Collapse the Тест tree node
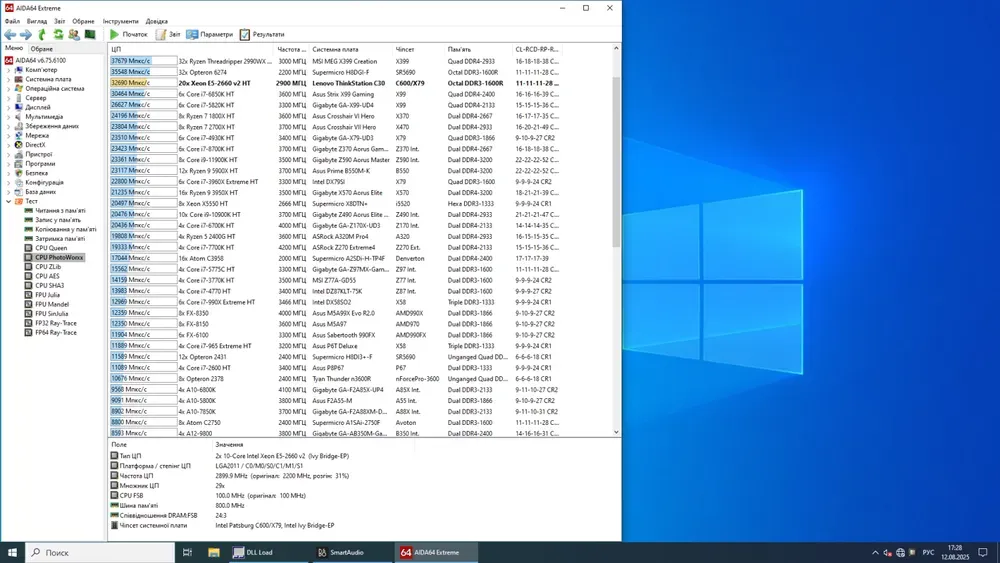The height and width of the screenshot is (563, 1000). tap(9, 201)
